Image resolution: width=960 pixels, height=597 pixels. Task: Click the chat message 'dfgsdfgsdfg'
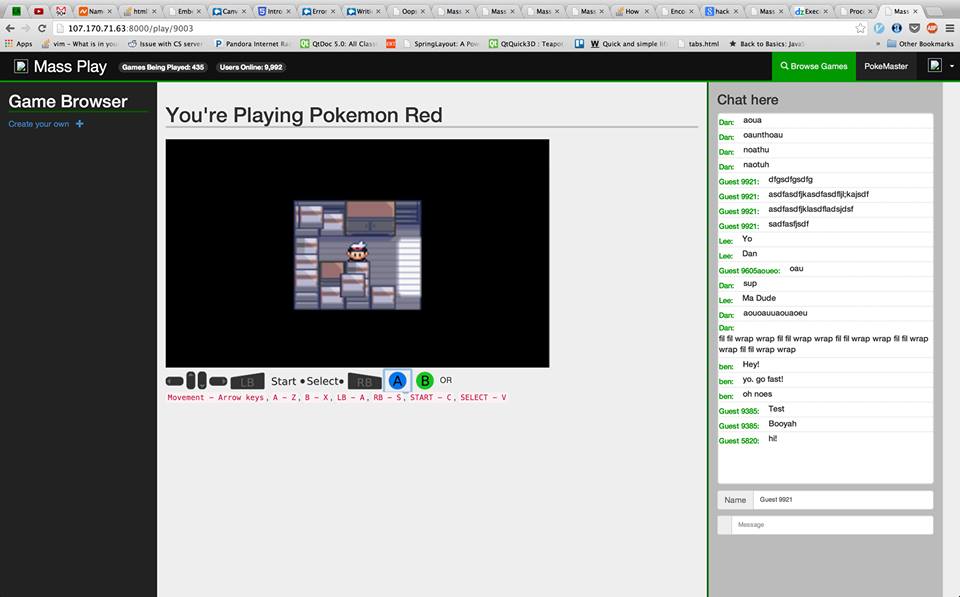(790, 179)
